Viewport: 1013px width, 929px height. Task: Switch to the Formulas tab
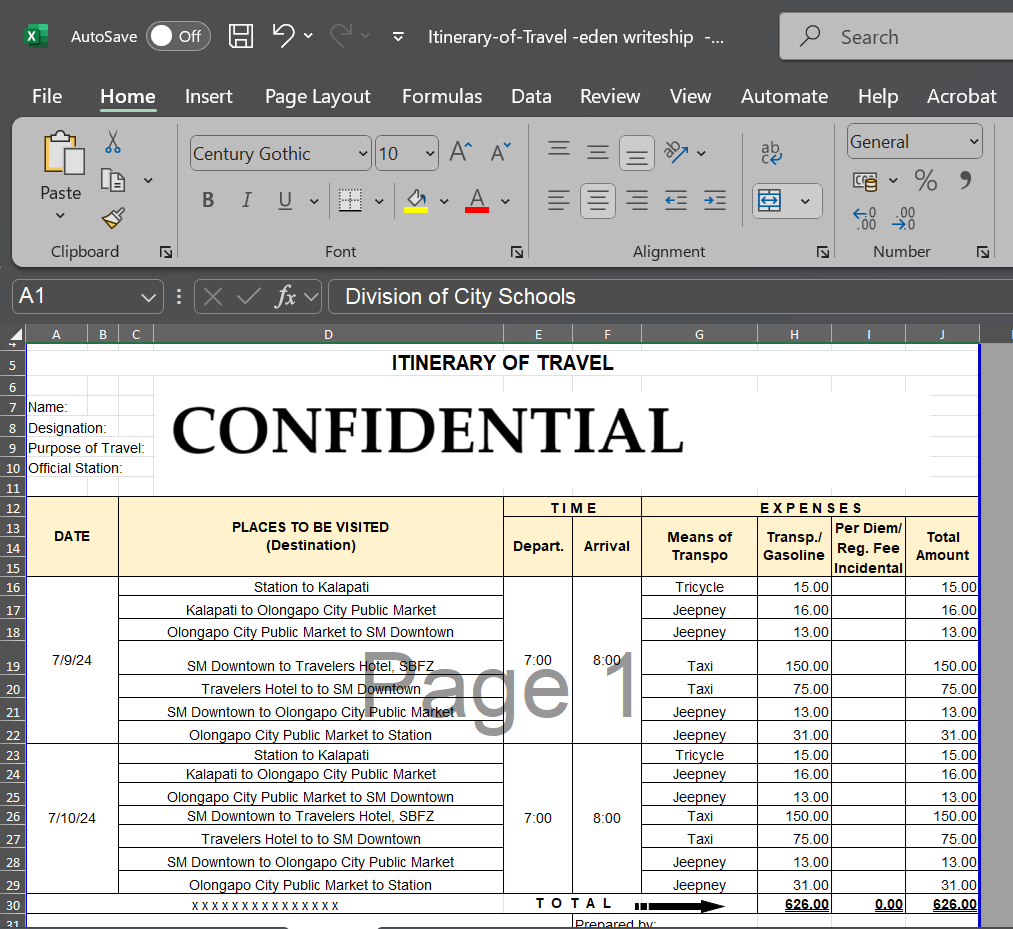tap(442, 96)
